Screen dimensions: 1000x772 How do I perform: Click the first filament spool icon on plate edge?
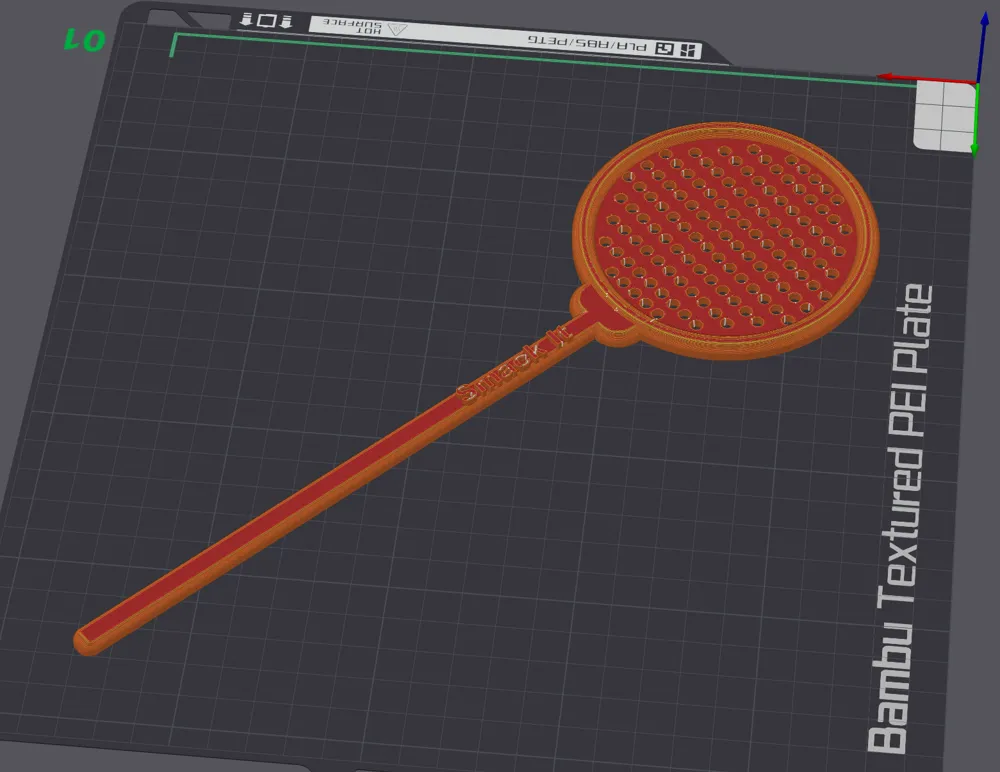(x=245, y=18)
